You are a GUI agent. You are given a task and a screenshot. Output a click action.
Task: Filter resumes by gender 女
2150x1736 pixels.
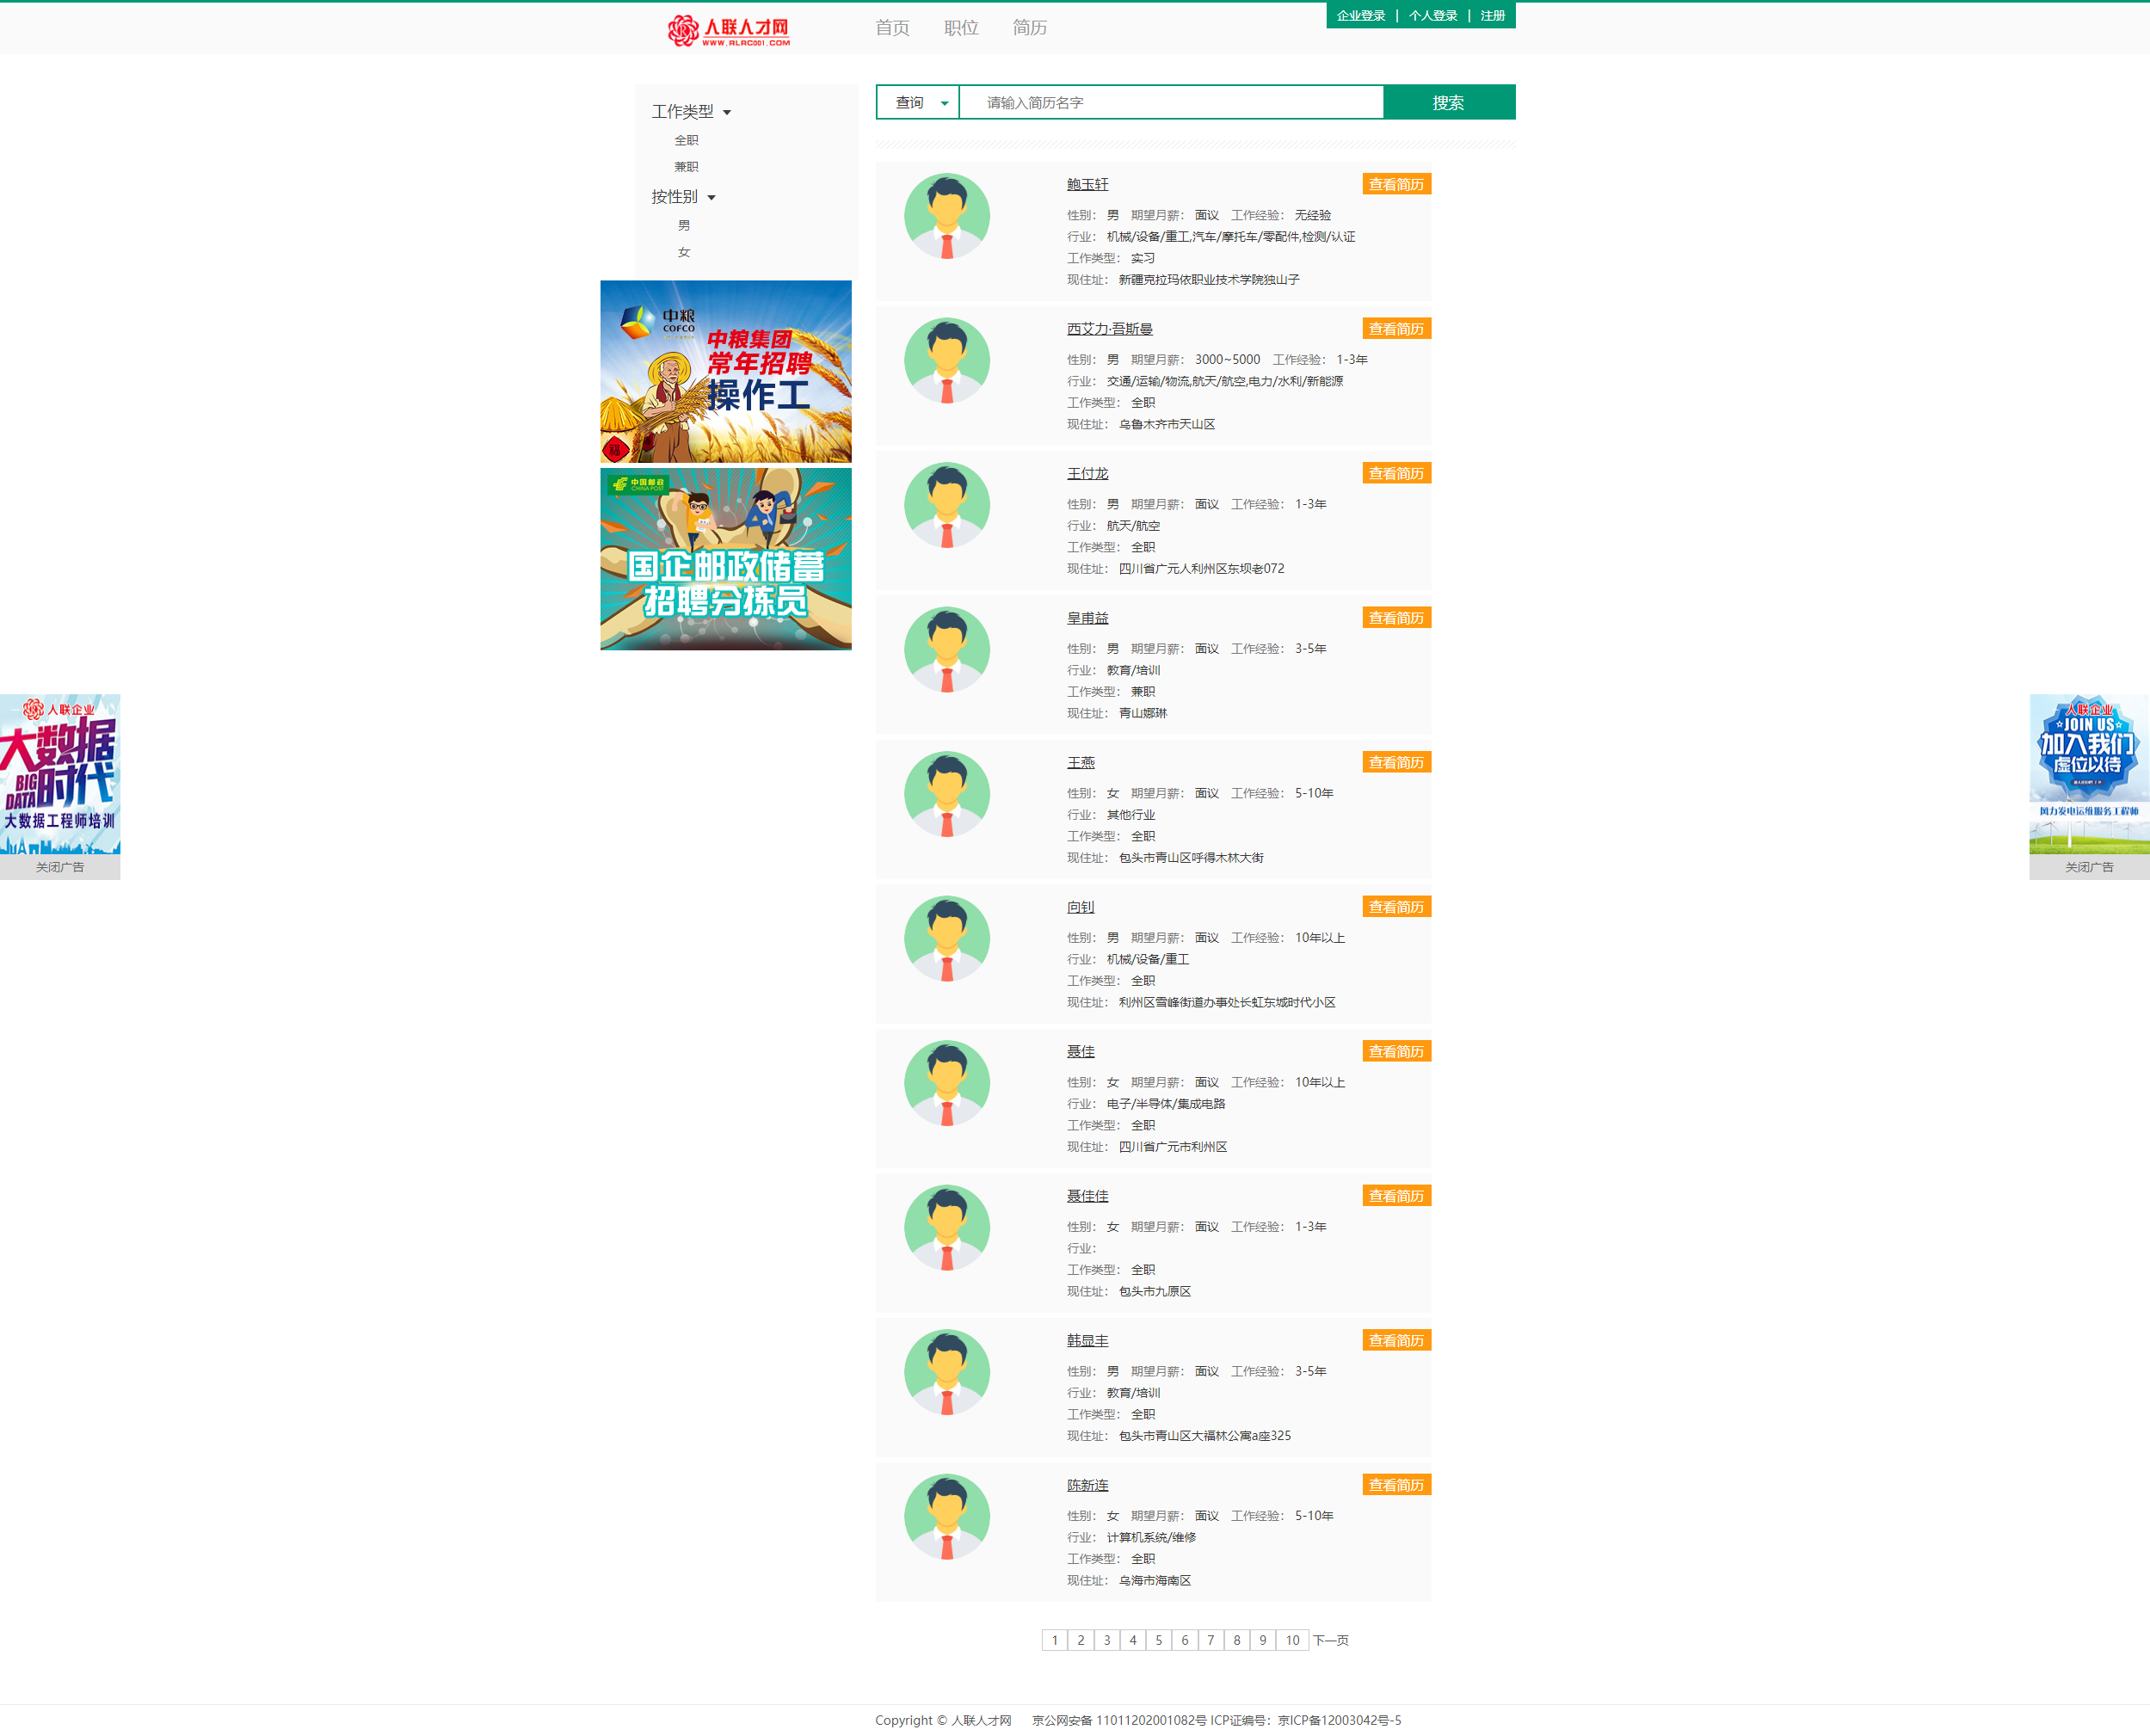684,252
